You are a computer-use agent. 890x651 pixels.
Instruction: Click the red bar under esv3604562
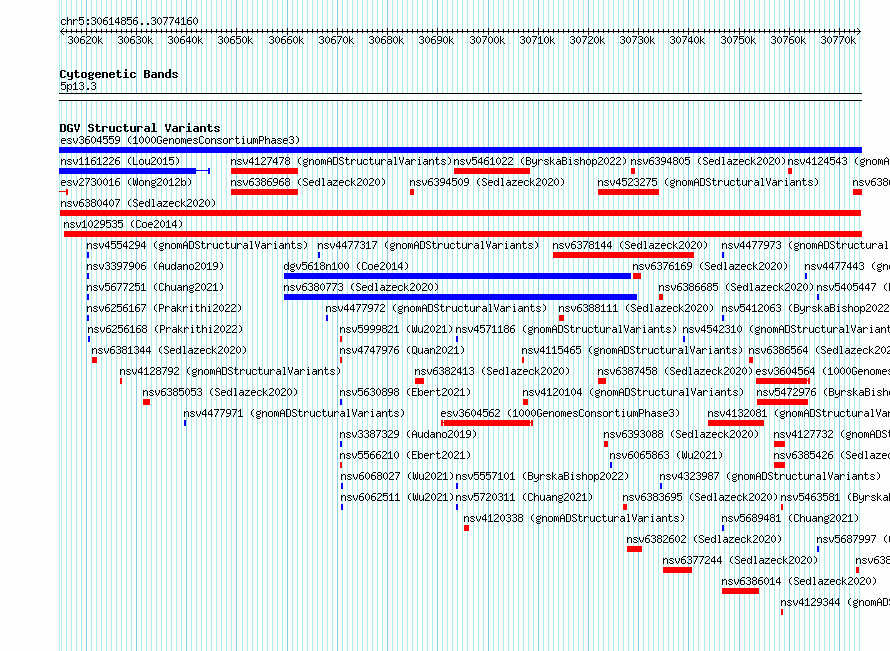point(487,423)
